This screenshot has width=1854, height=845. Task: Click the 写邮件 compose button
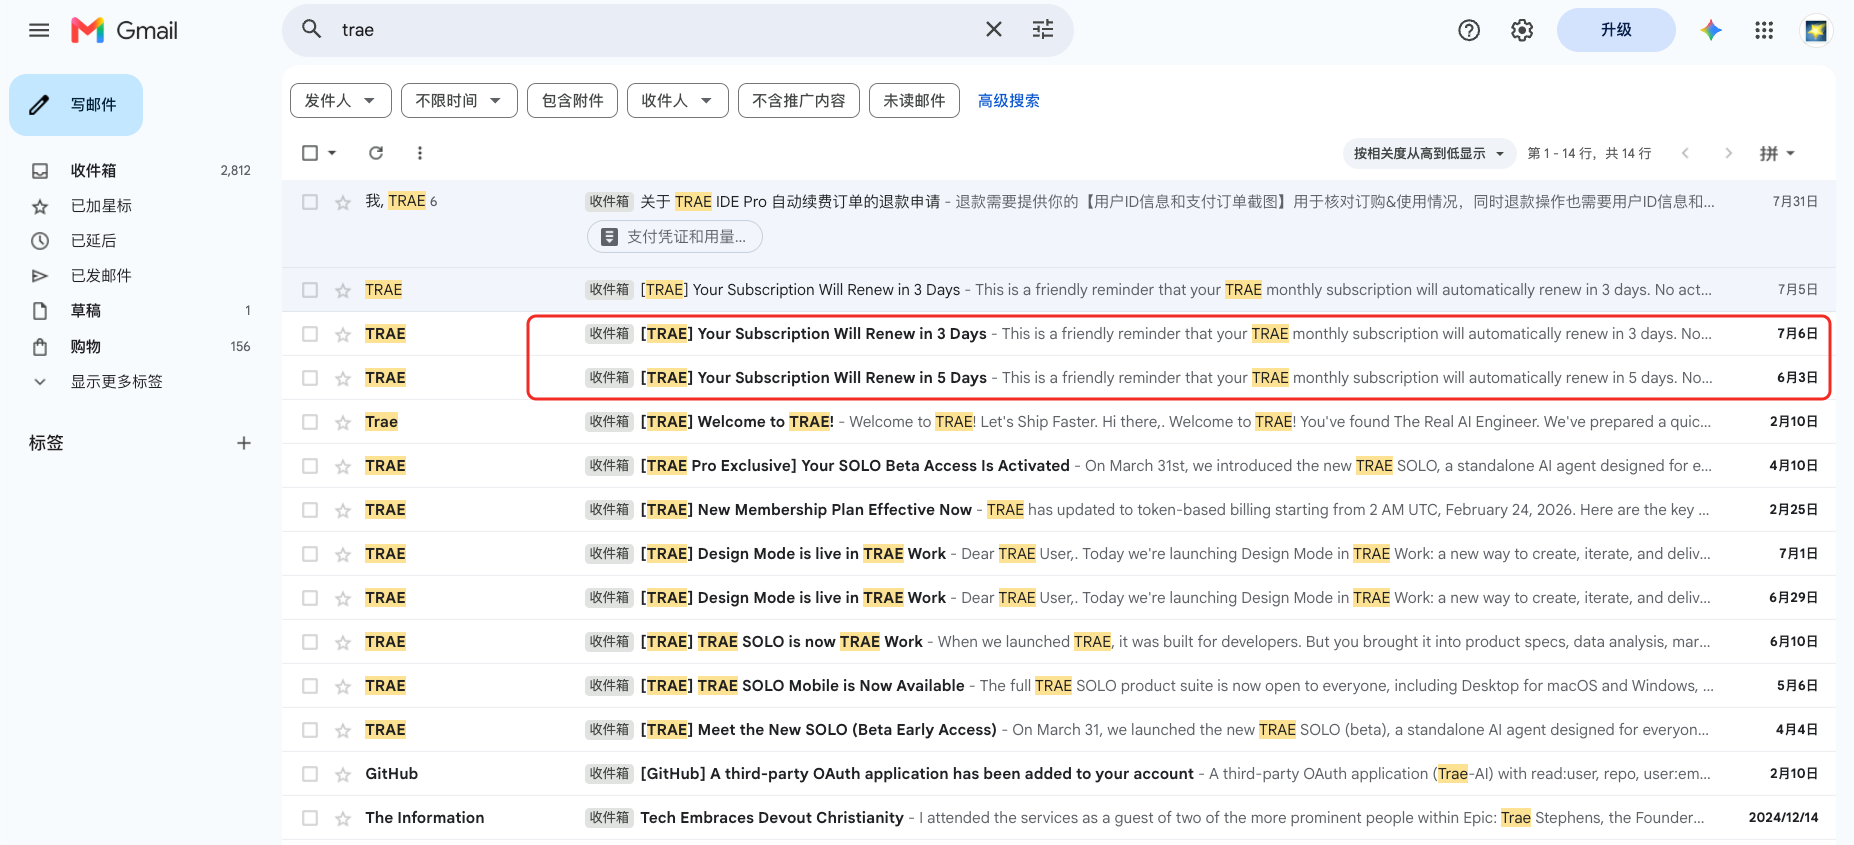click(76, 105)
